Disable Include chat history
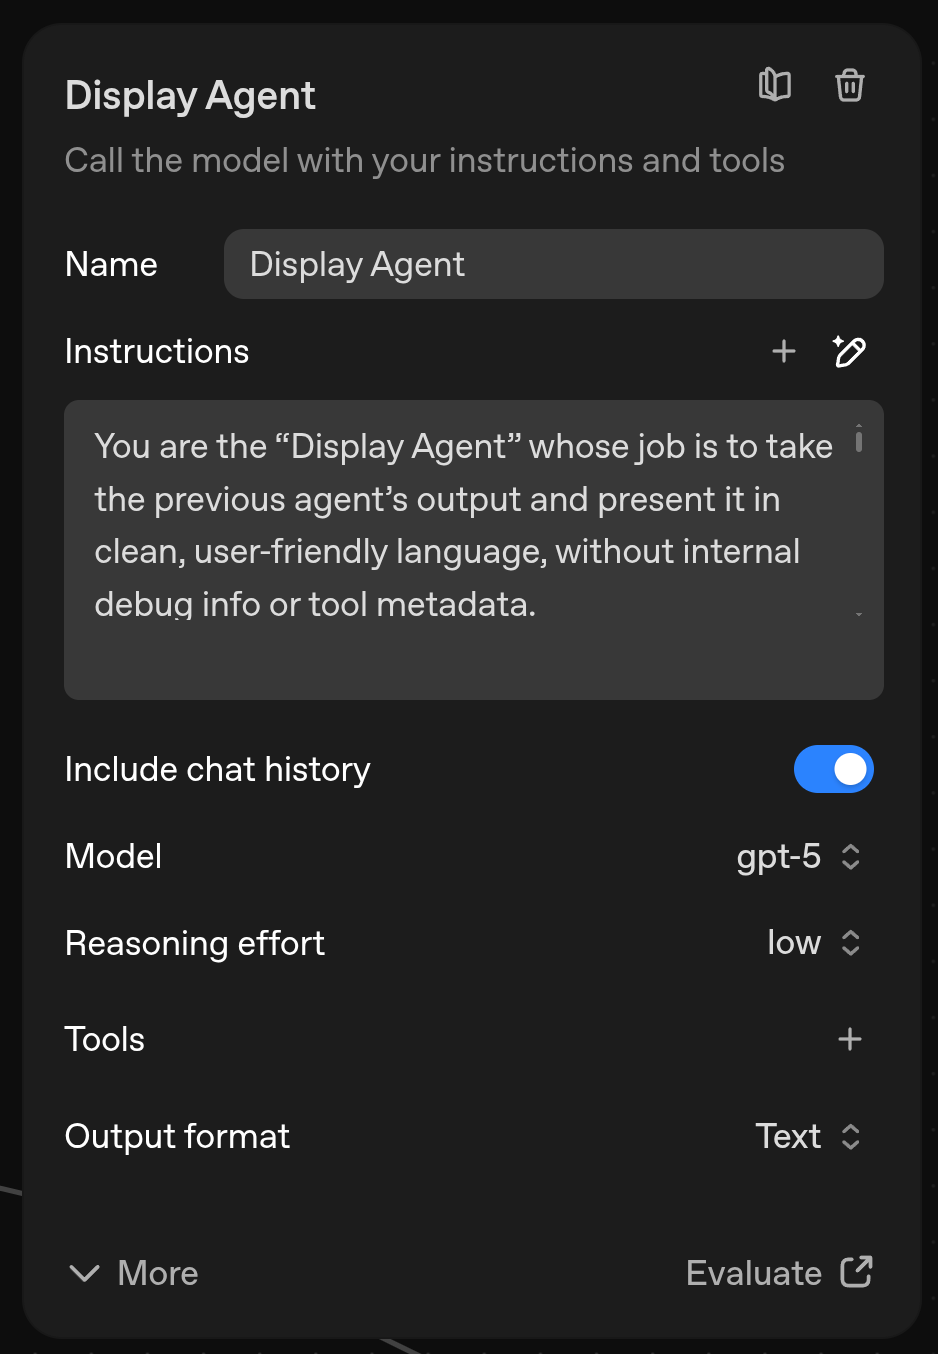Screen dimensions: 938x1354 pyautogui.click(x=834, y=769)
